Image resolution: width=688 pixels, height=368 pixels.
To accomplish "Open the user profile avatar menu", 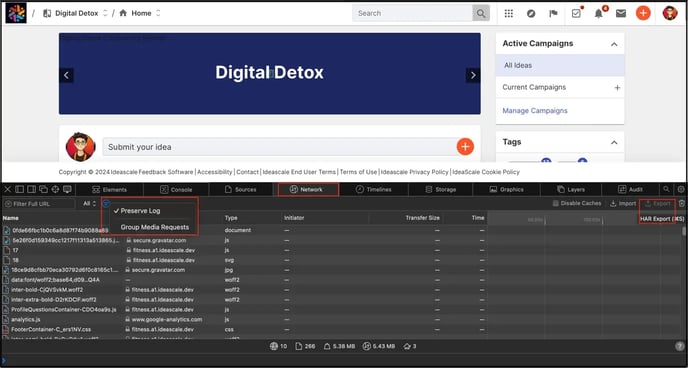I will click(670, 14).
